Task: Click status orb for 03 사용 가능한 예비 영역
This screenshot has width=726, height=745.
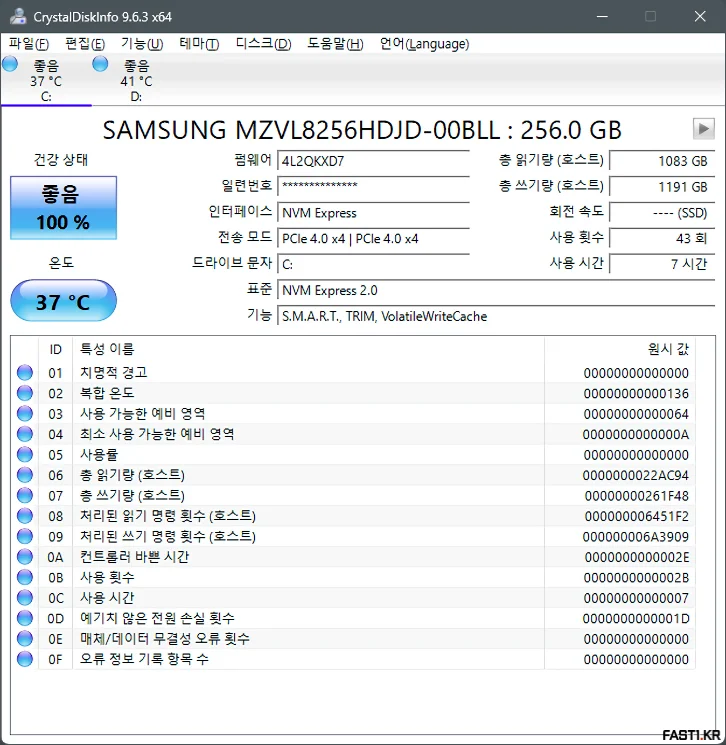Action: pos(25,413)
